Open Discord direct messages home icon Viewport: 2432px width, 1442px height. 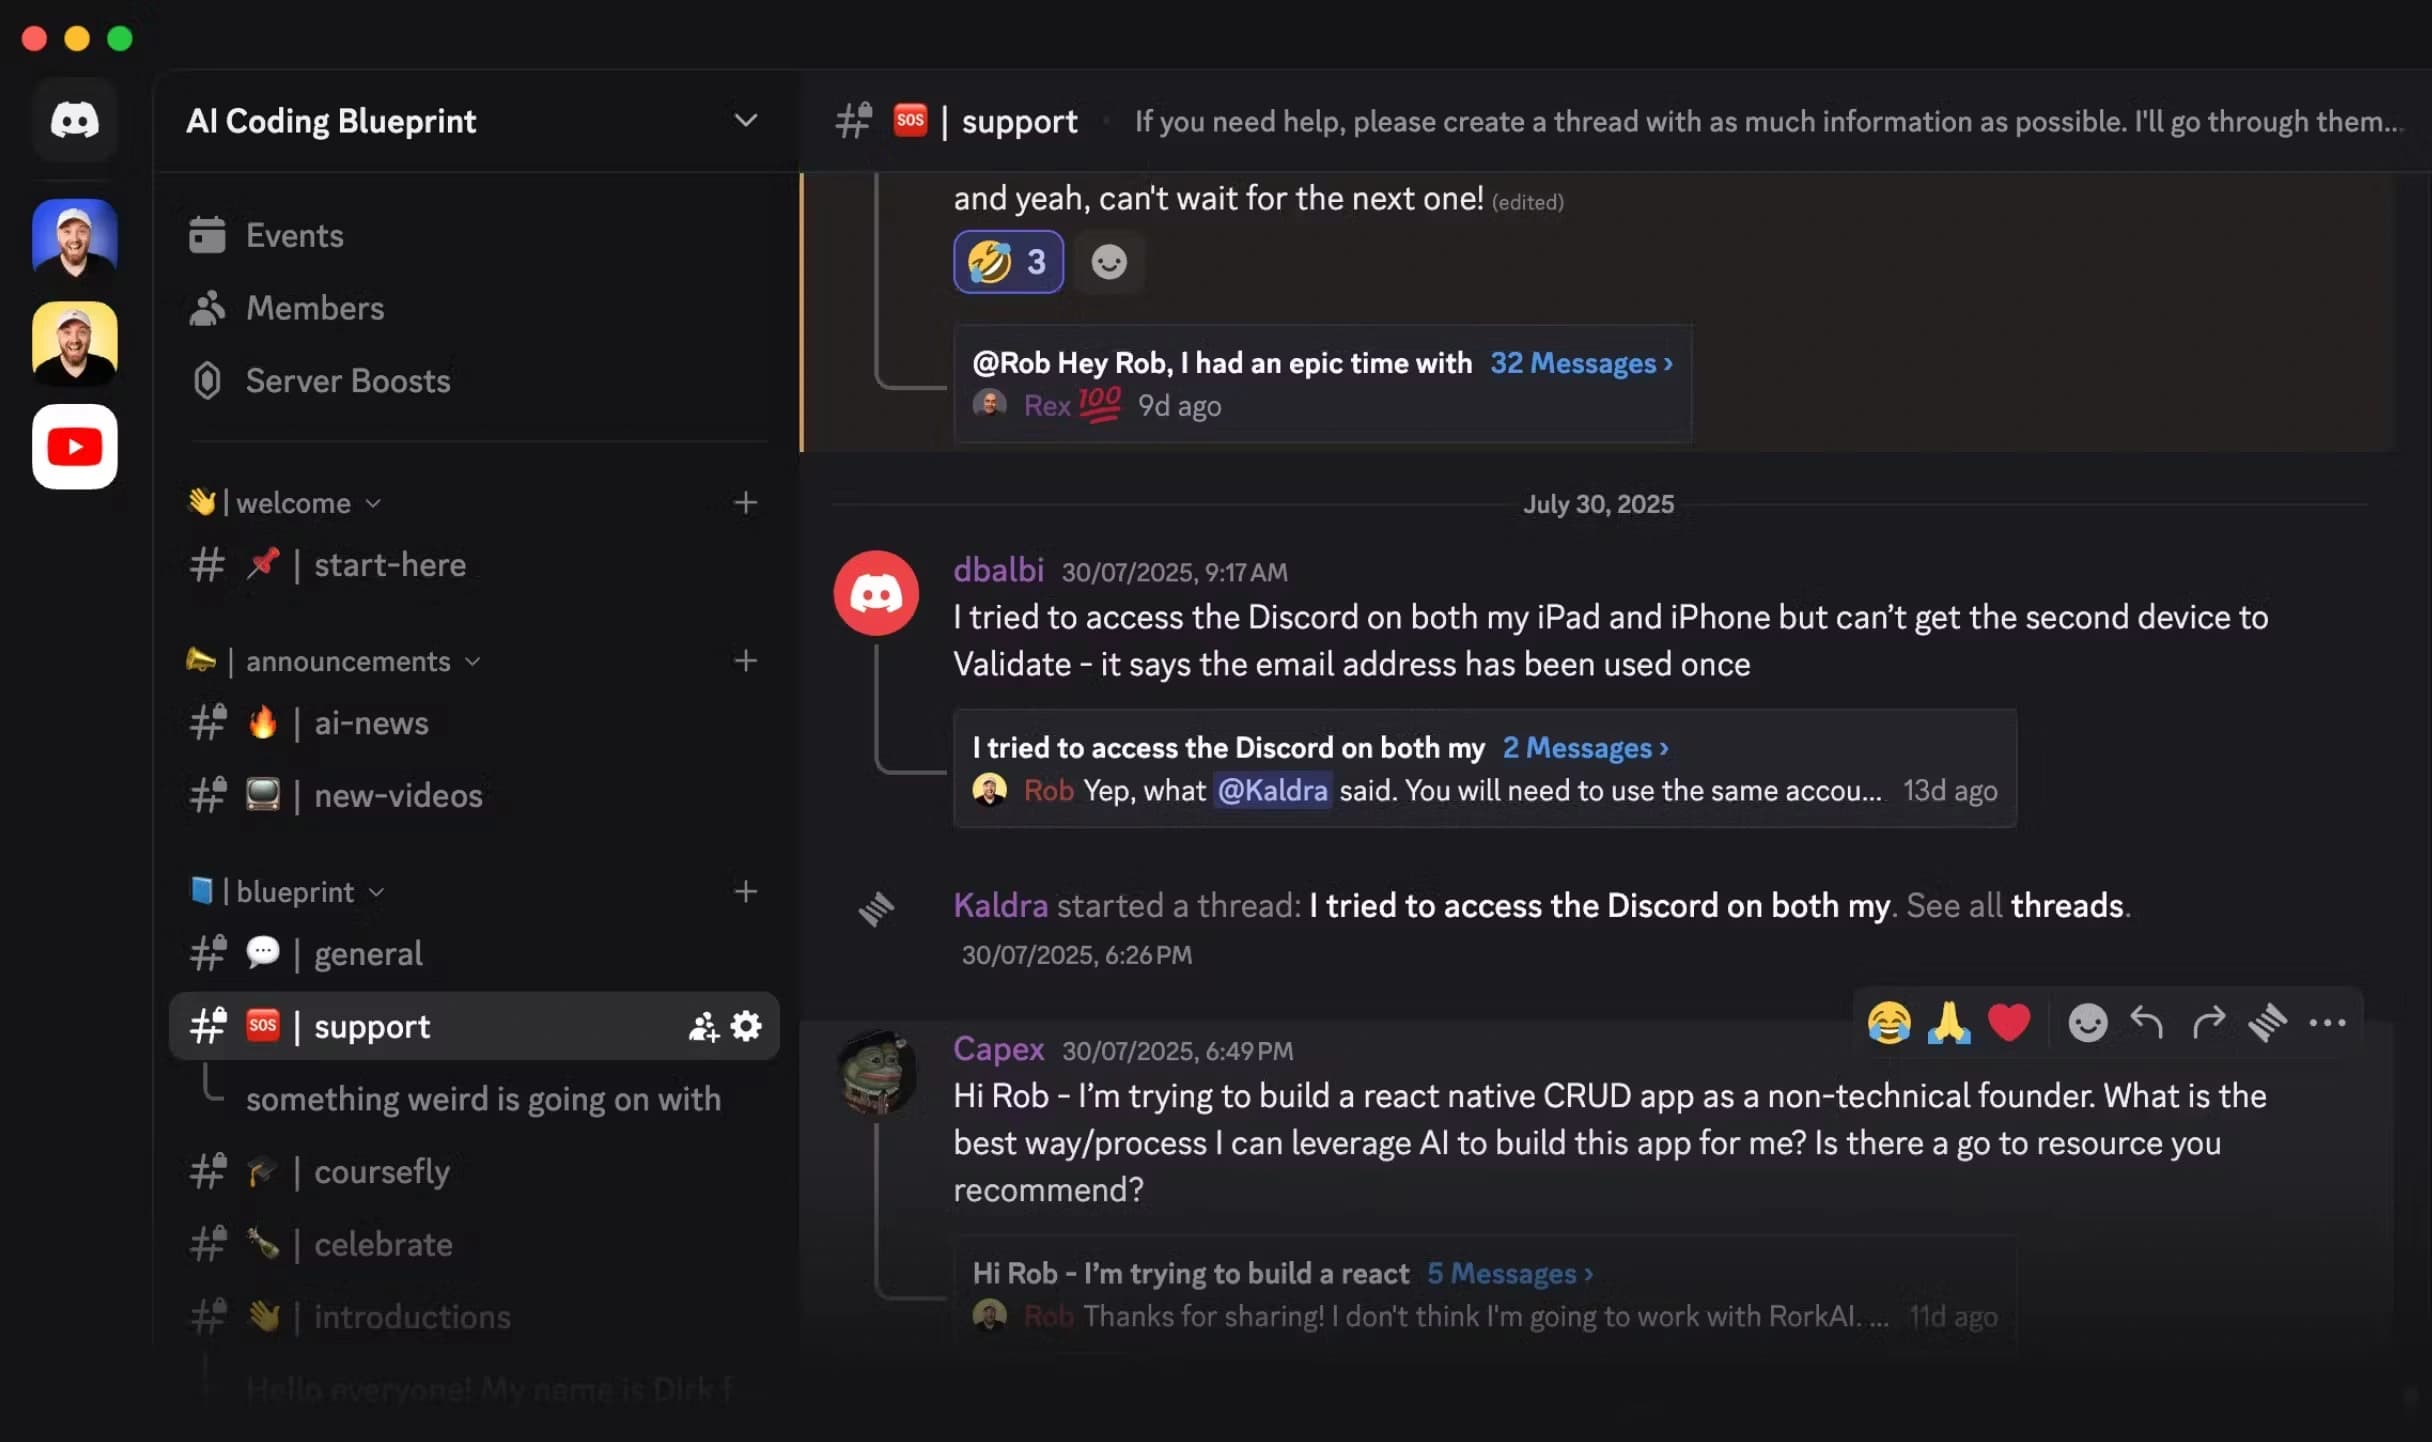tap(75, 120)
